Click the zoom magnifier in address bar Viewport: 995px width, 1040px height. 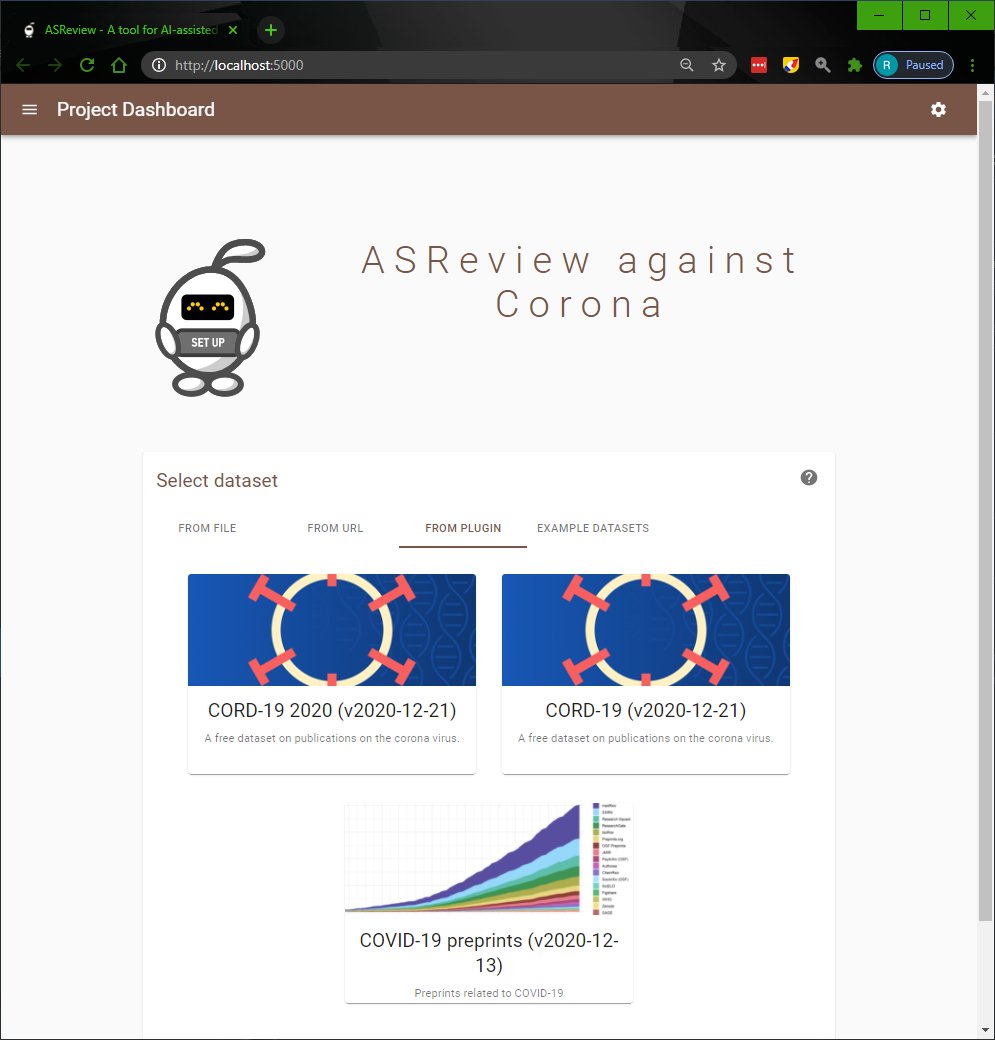click(x=687, y=65)
